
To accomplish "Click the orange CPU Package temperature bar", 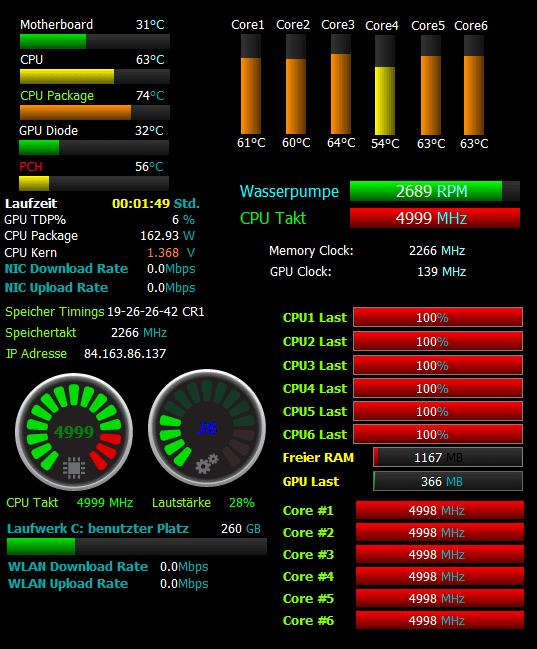I will pyautogui.click(x=95, y=113).
